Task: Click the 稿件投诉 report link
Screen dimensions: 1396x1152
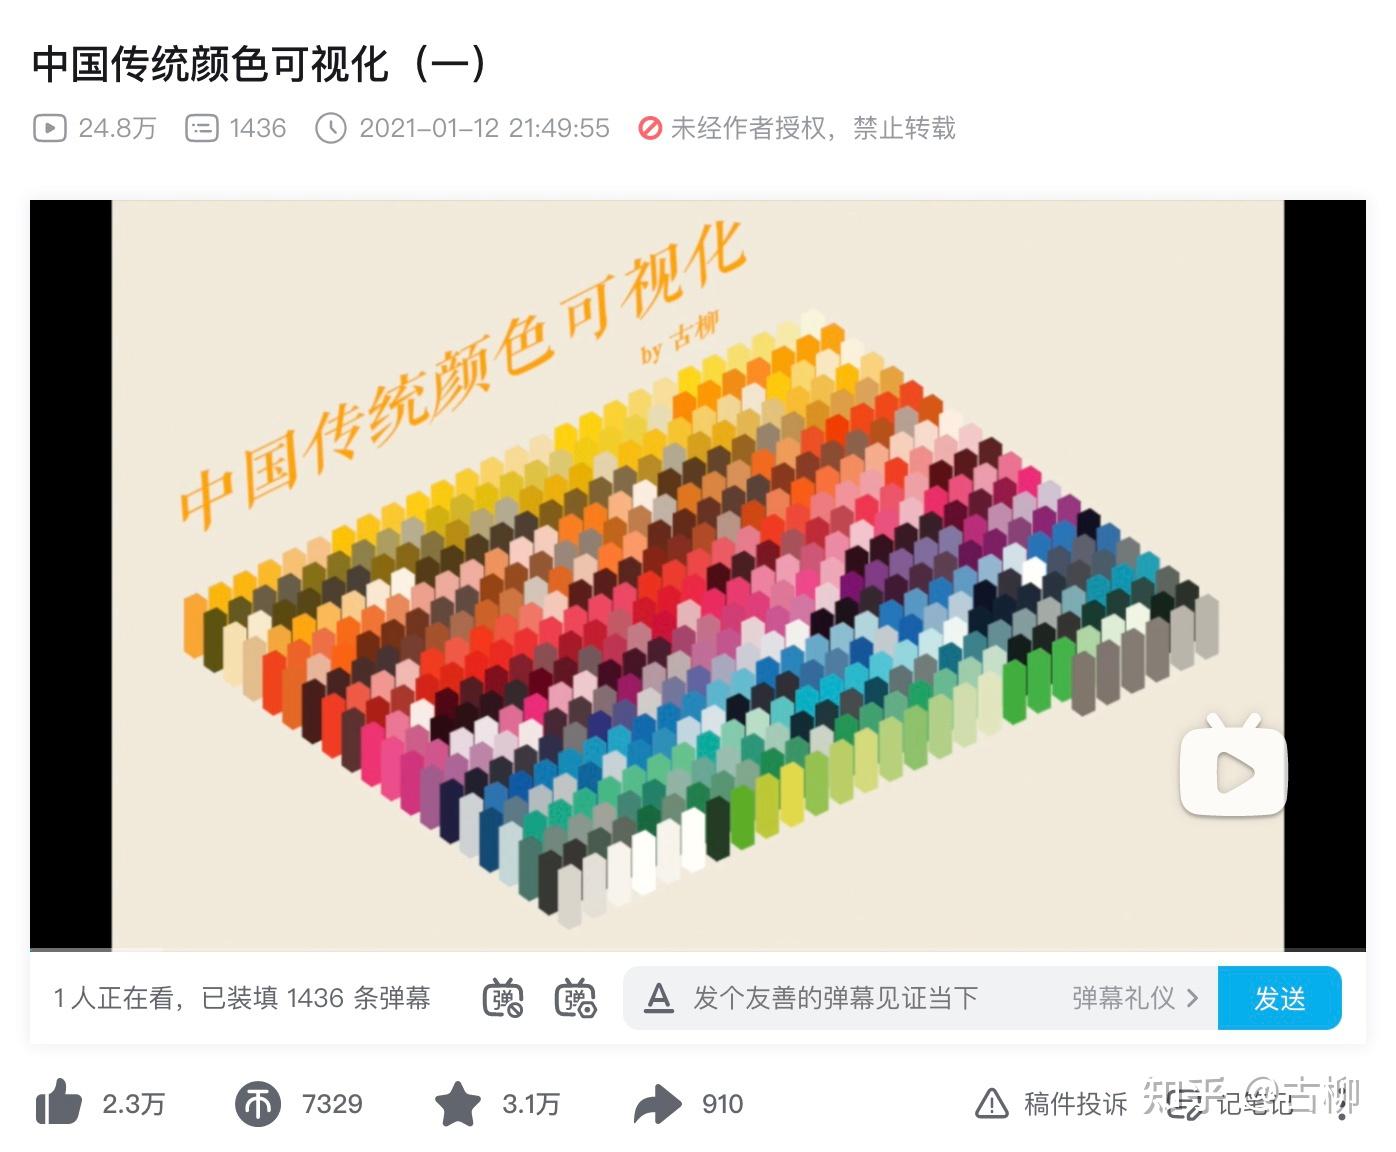Action: [1075, 1104]
